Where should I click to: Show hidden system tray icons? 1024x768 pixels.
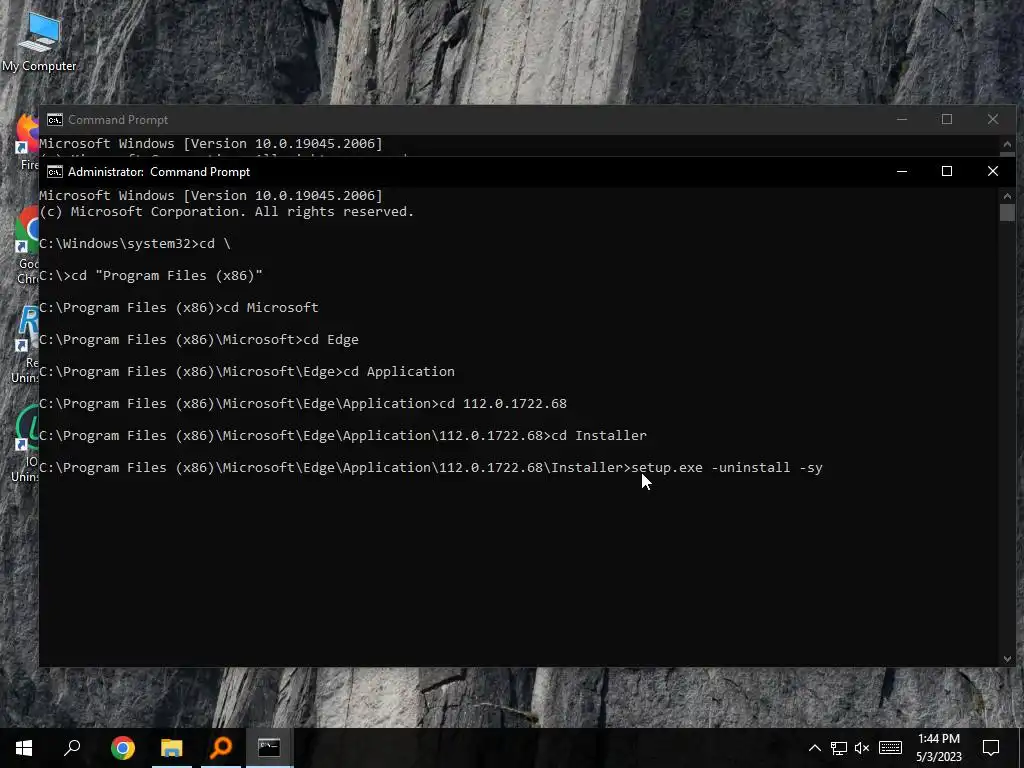(x=814, y=748)
